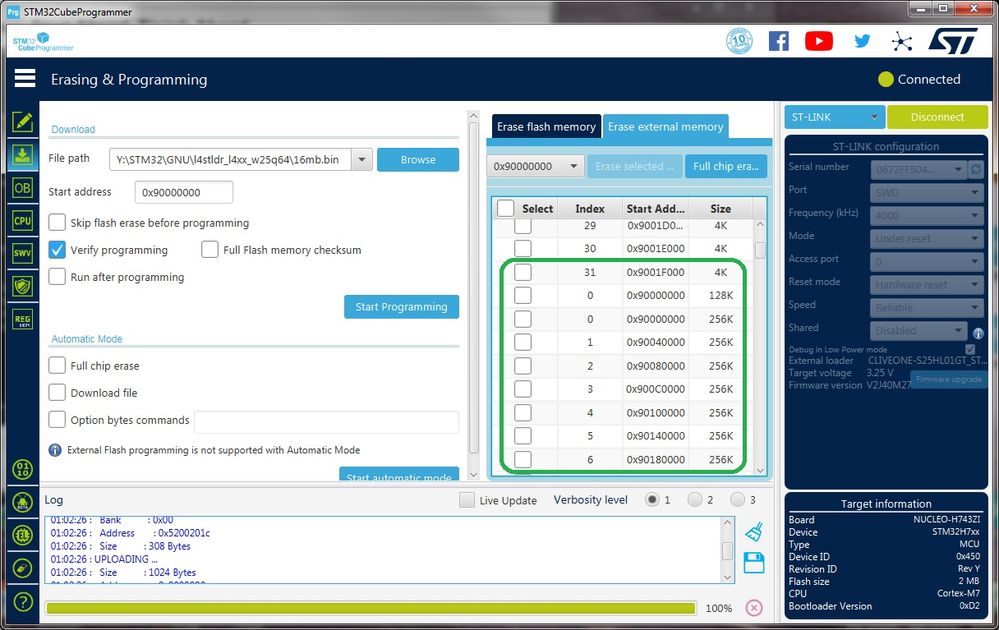The width and height of the screenshot is (999, 630).
Task: Open the SWV viewer icon
Action: 22,253
